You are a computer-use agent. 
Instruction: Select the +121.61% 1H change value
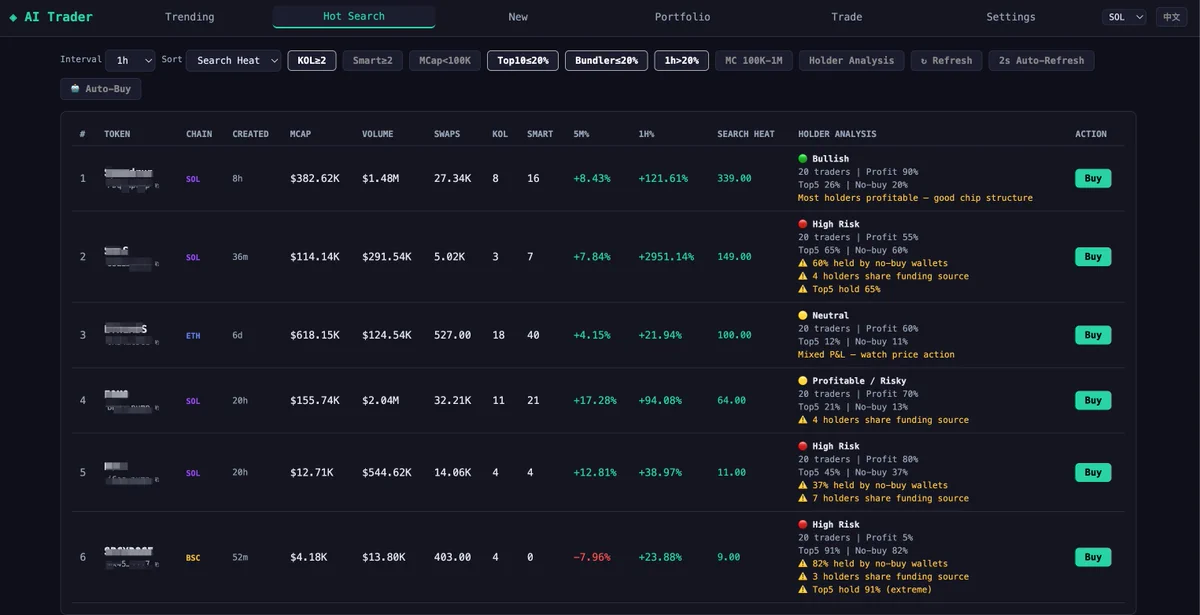[x=663, y=179]
